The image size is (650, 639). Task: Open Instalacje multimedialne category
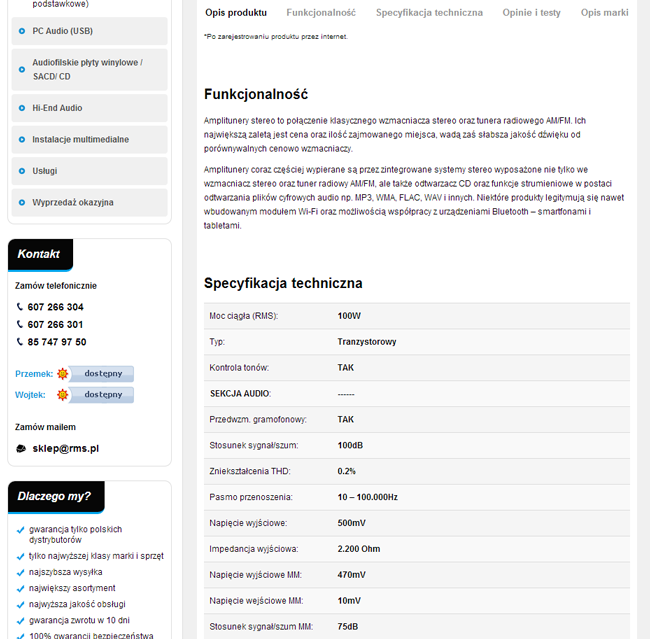pos(90,140)
